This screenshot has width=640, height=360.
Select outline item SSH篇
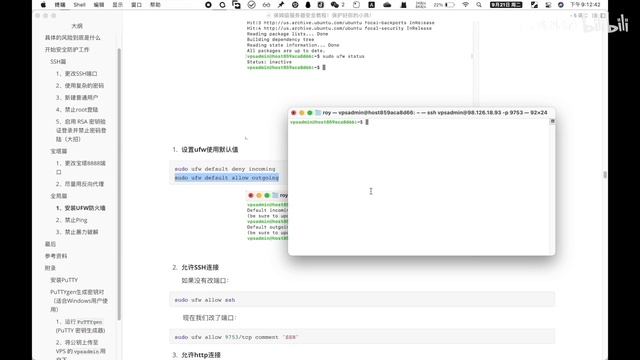pos(58,62)
